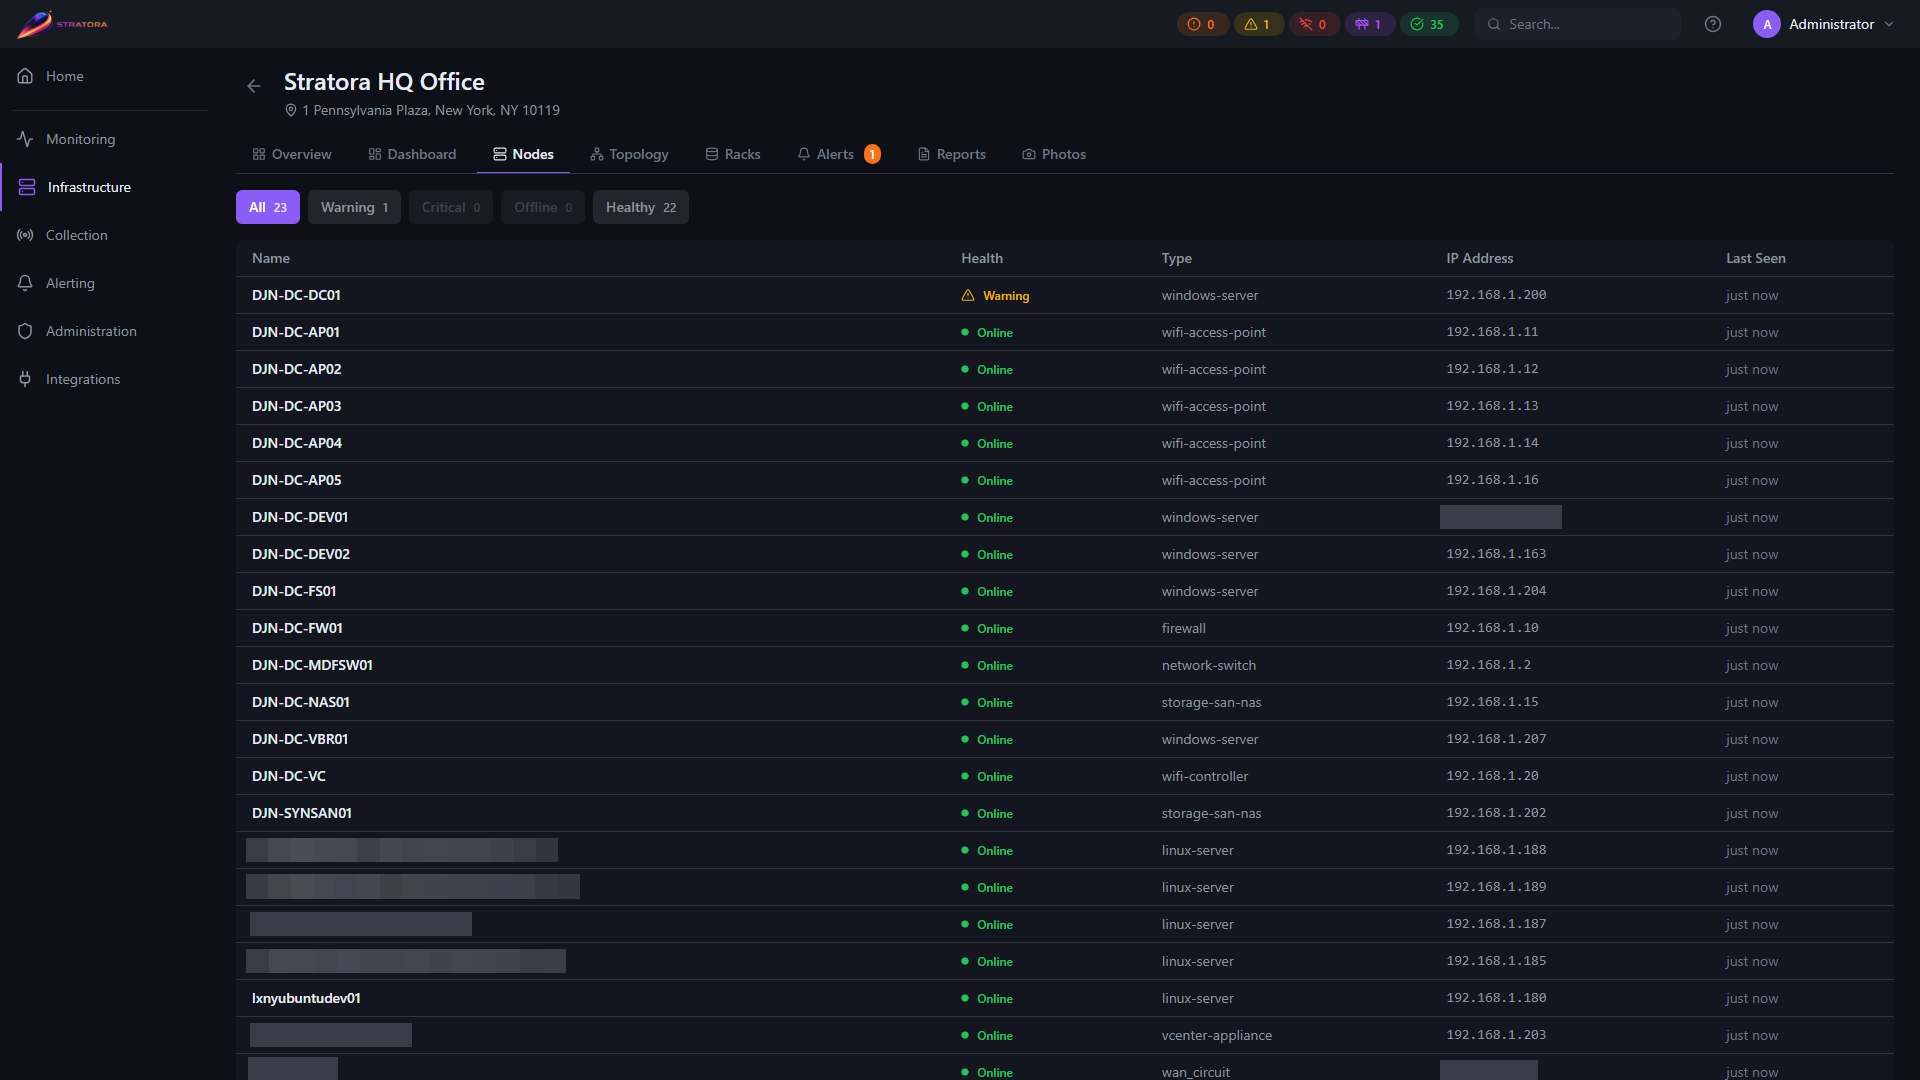Open node DJN-DC-DC01

click(x=296, y=295)
